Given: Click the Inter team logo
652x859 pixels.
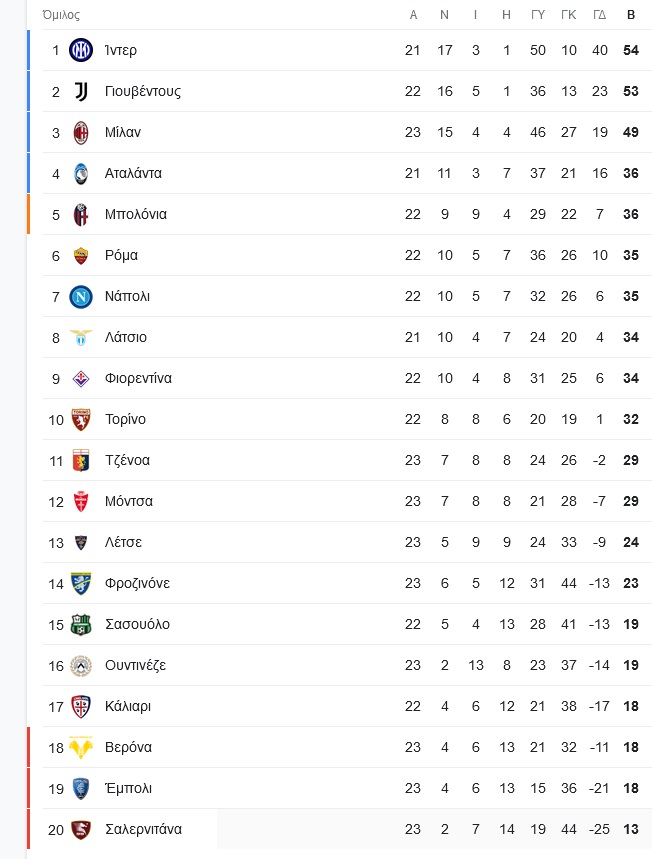Looking at the screenshot, I should pyautogui.click(x=81, y=50).
